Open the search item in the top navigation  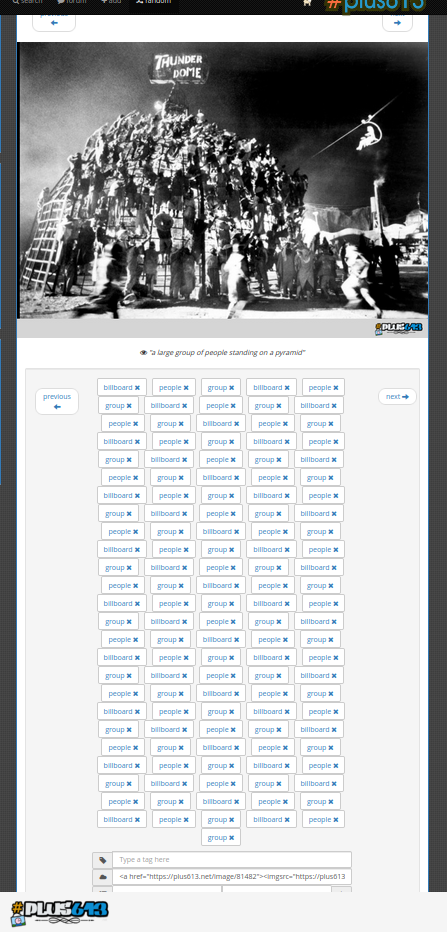27,3
